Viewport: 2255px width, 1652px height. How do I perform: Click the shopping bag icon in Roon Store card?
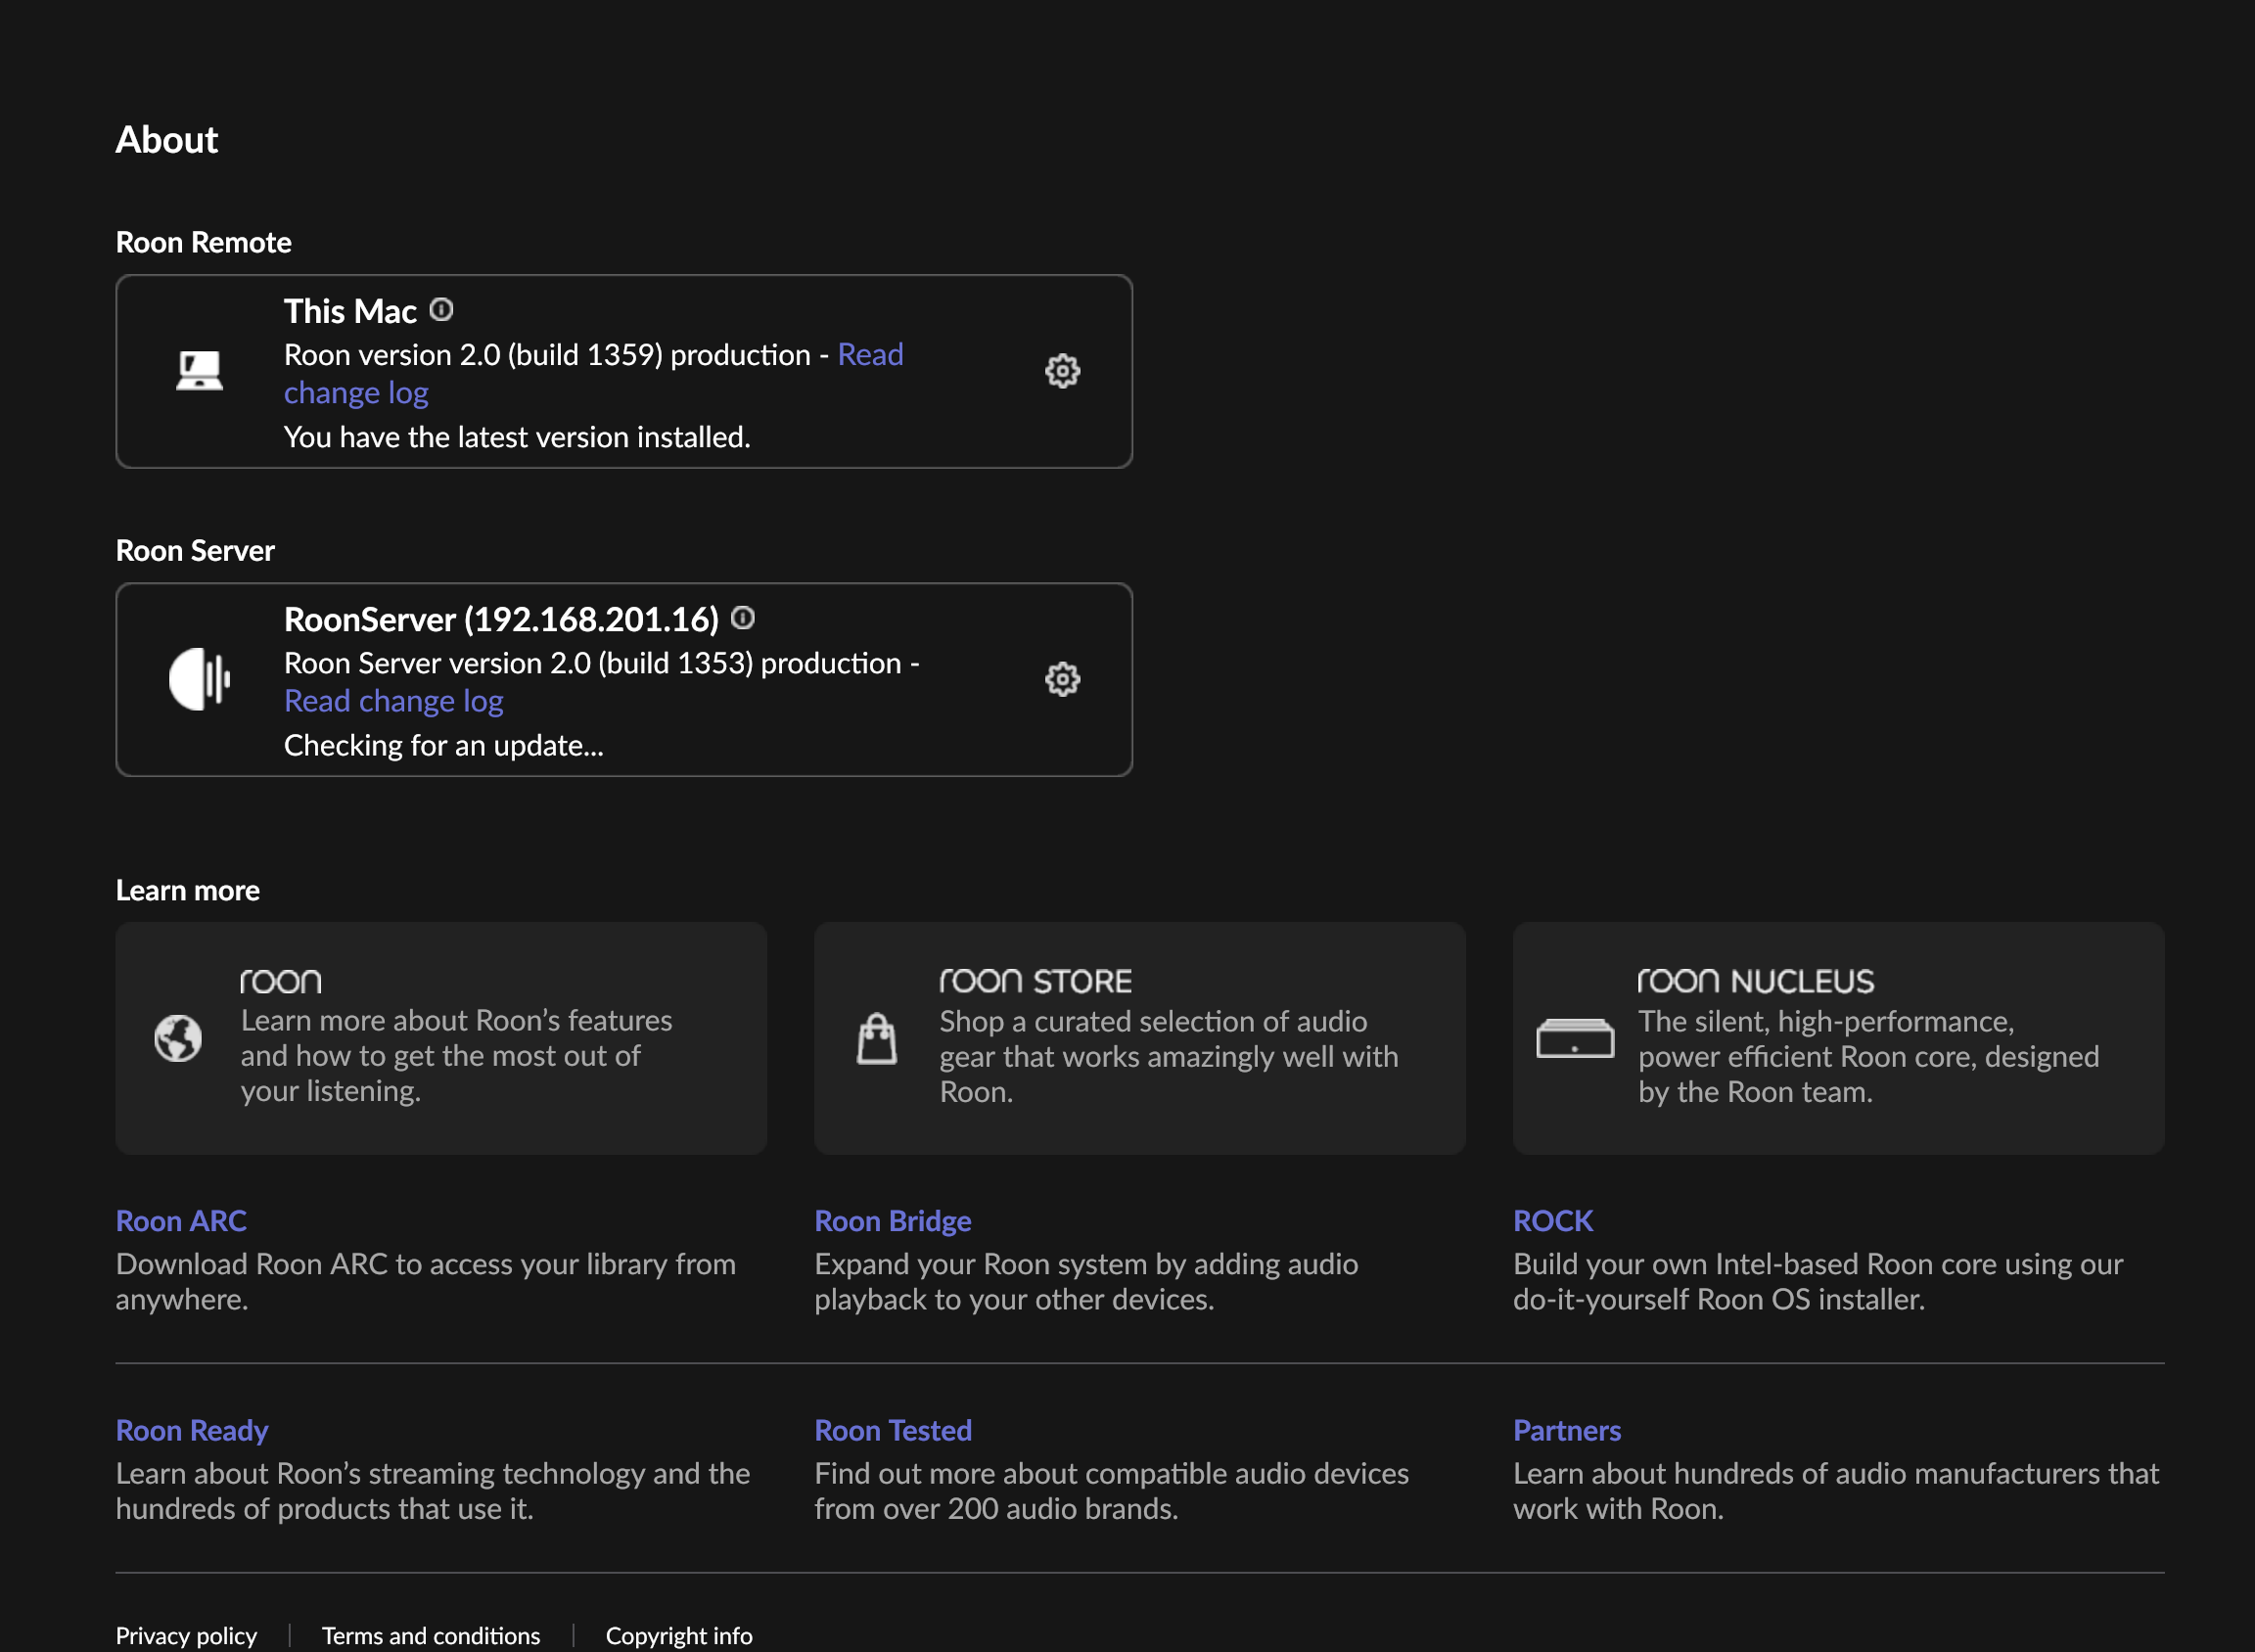pos(877,1038)
